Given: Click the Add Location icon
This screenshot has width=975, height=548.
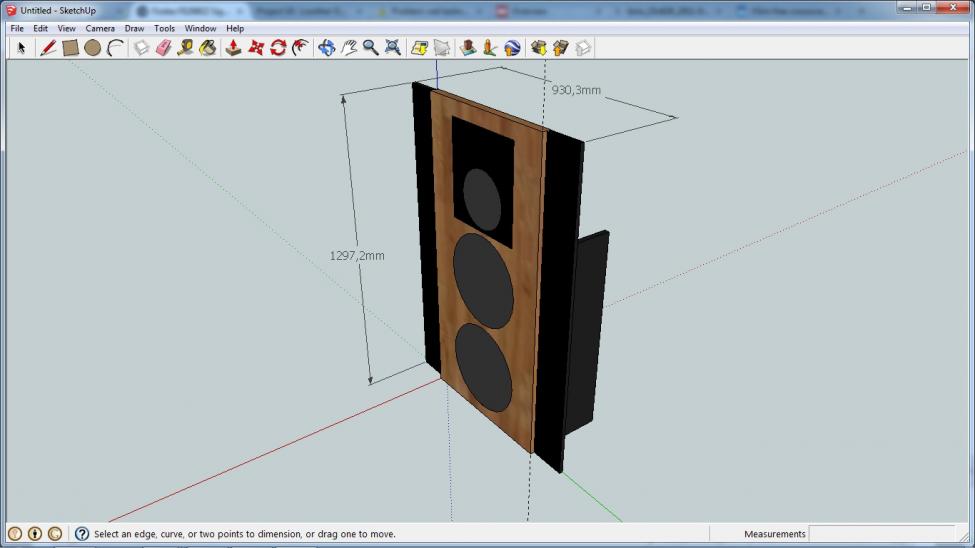Looking at the screenshot, I should click(x=419, y=48).
